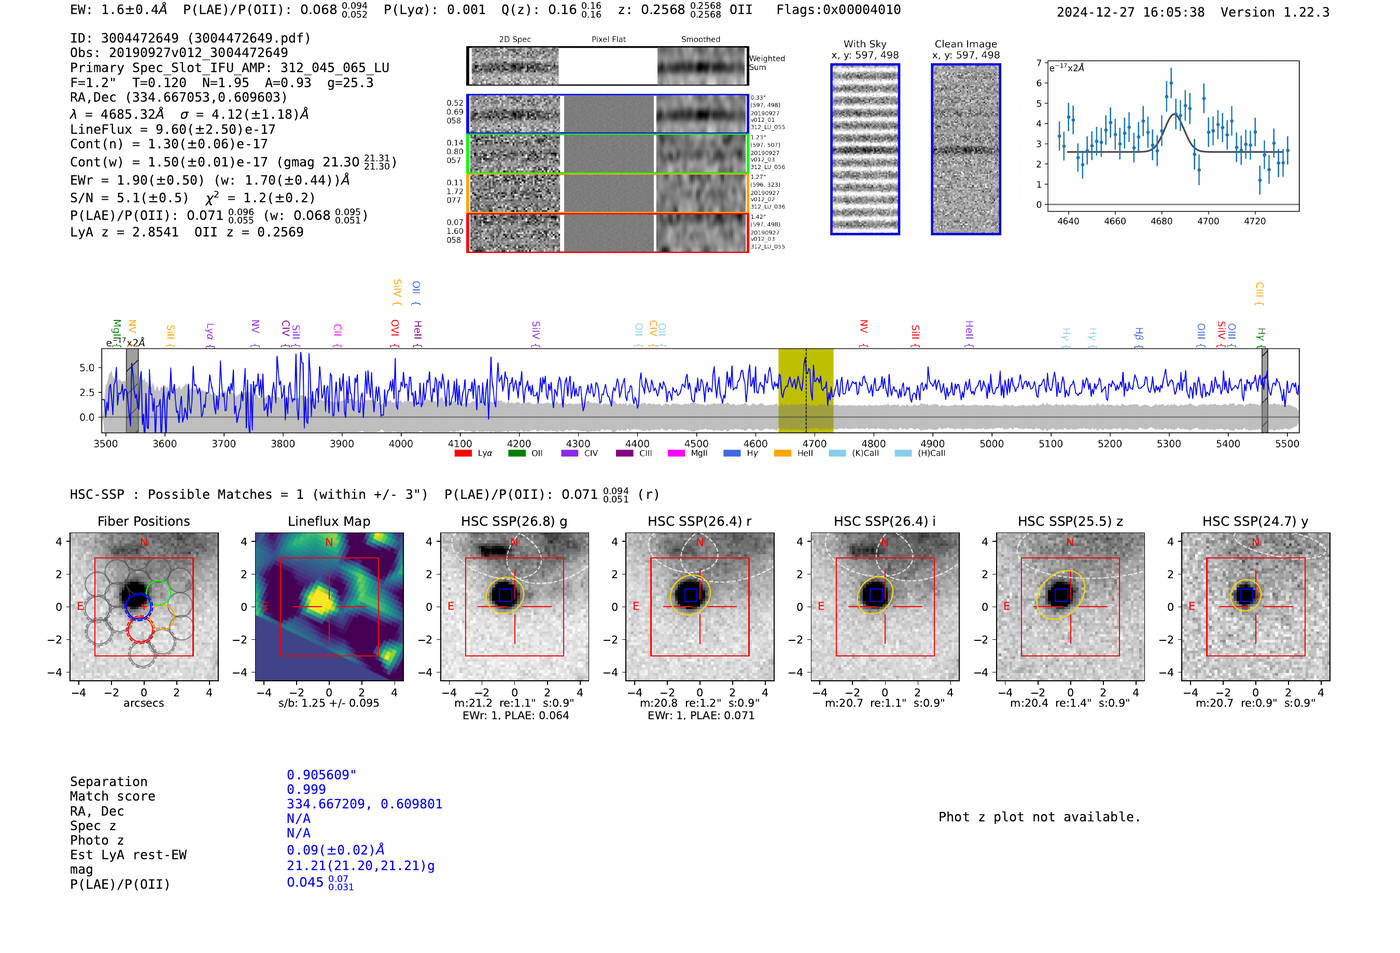Select the Hγ blue legend swatch
The width and height of the screenshot is (1400, 953).
(732, 453)
